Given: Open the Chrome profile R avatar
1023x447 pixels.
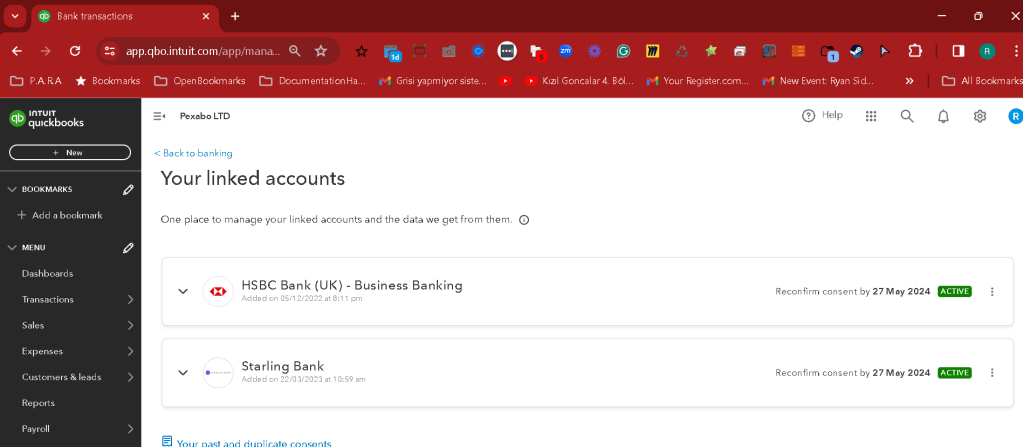Looking at the screenshot, I should click(x=987, y=51).
